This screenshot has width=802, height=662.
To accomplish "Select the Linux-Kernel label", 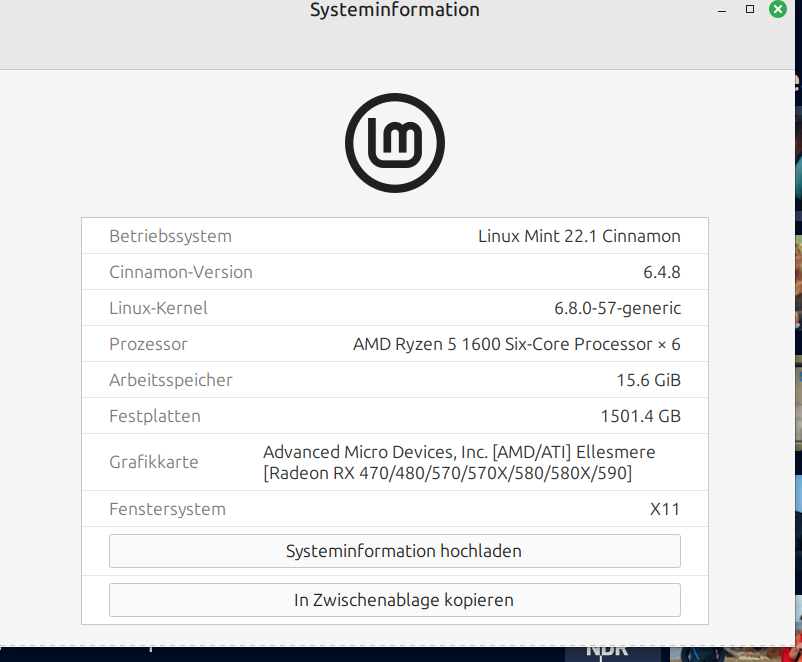I will coord(158,307).
